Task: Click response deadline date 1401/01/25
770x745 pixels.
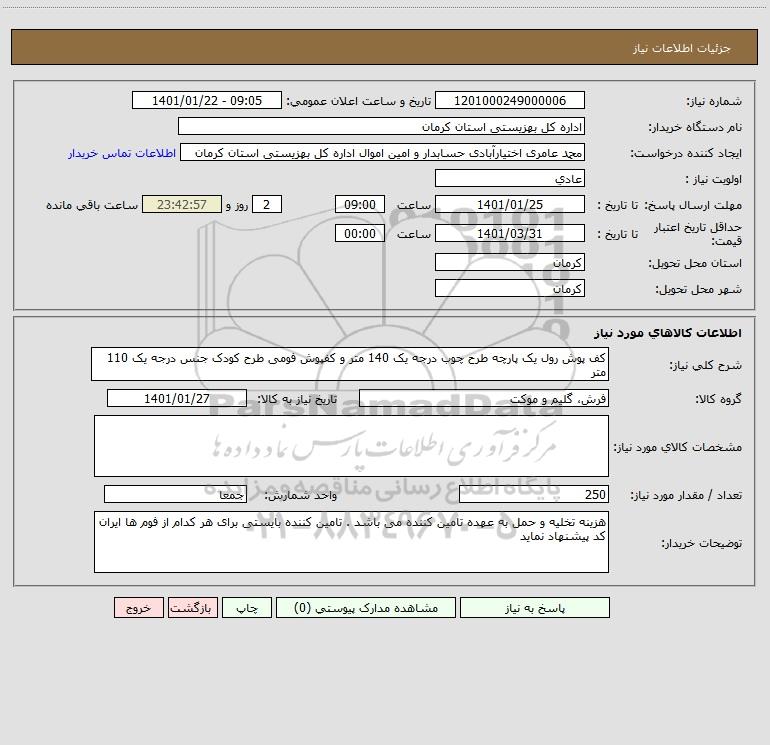Action: click(x=510, y=205)
